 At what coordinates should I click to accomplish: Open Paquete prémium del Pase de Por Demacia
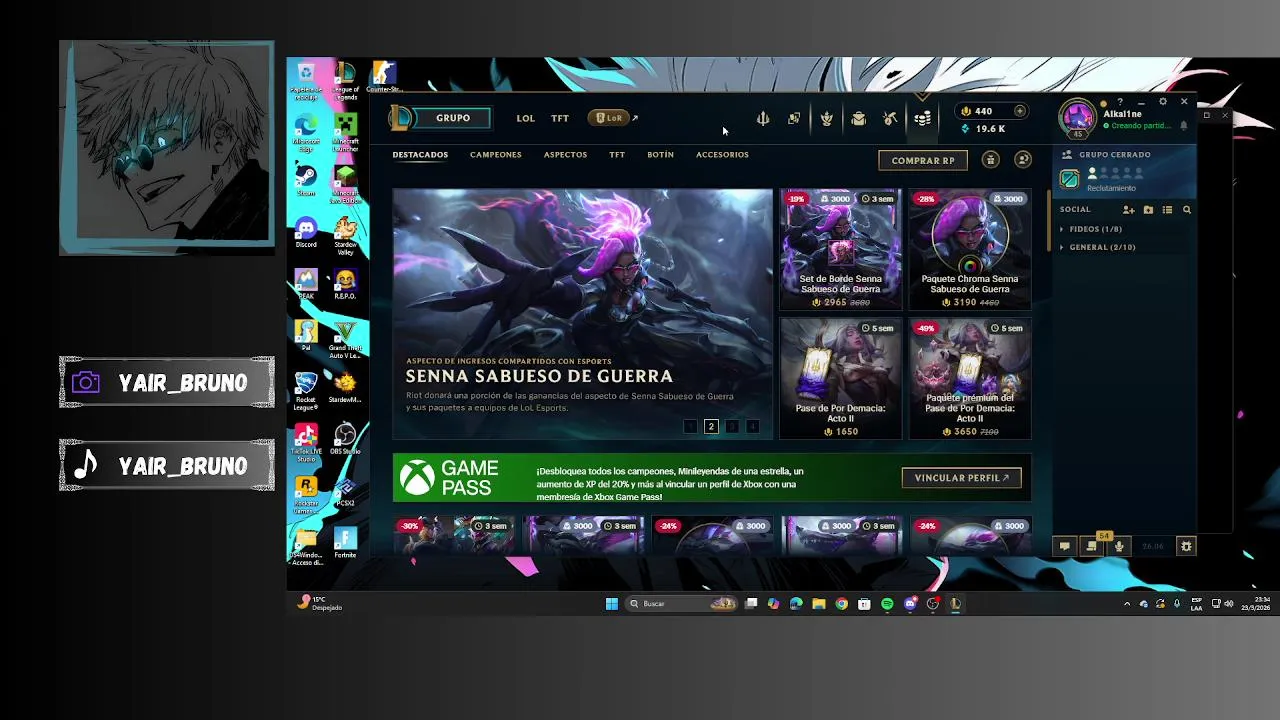click(x=969, y=379)
